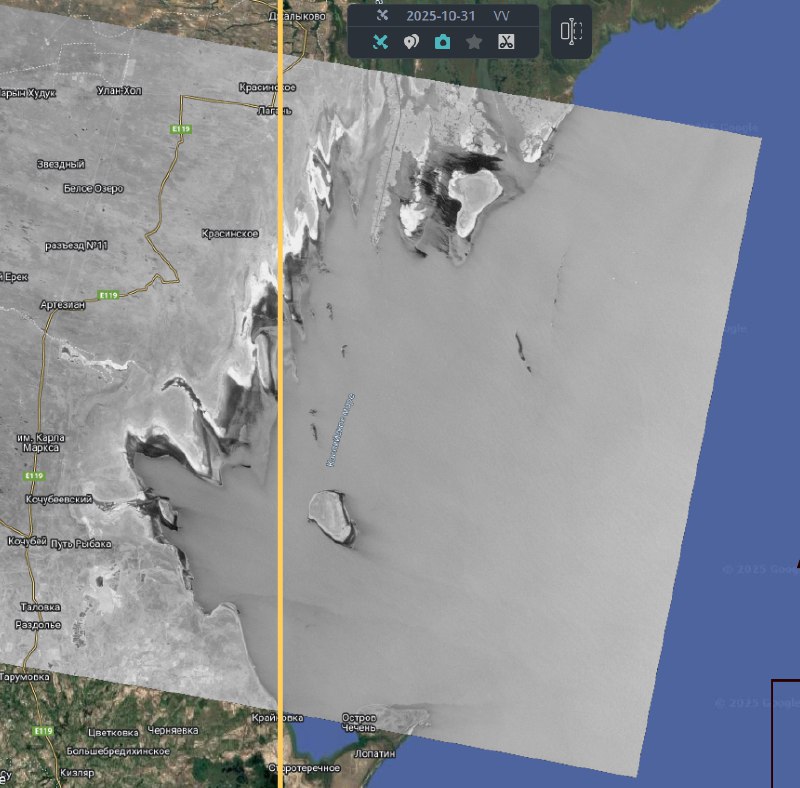Viewport: 800px width, 788px height.
Task: Click the Остров Чечень island label
Action: [x=358, y=724]
